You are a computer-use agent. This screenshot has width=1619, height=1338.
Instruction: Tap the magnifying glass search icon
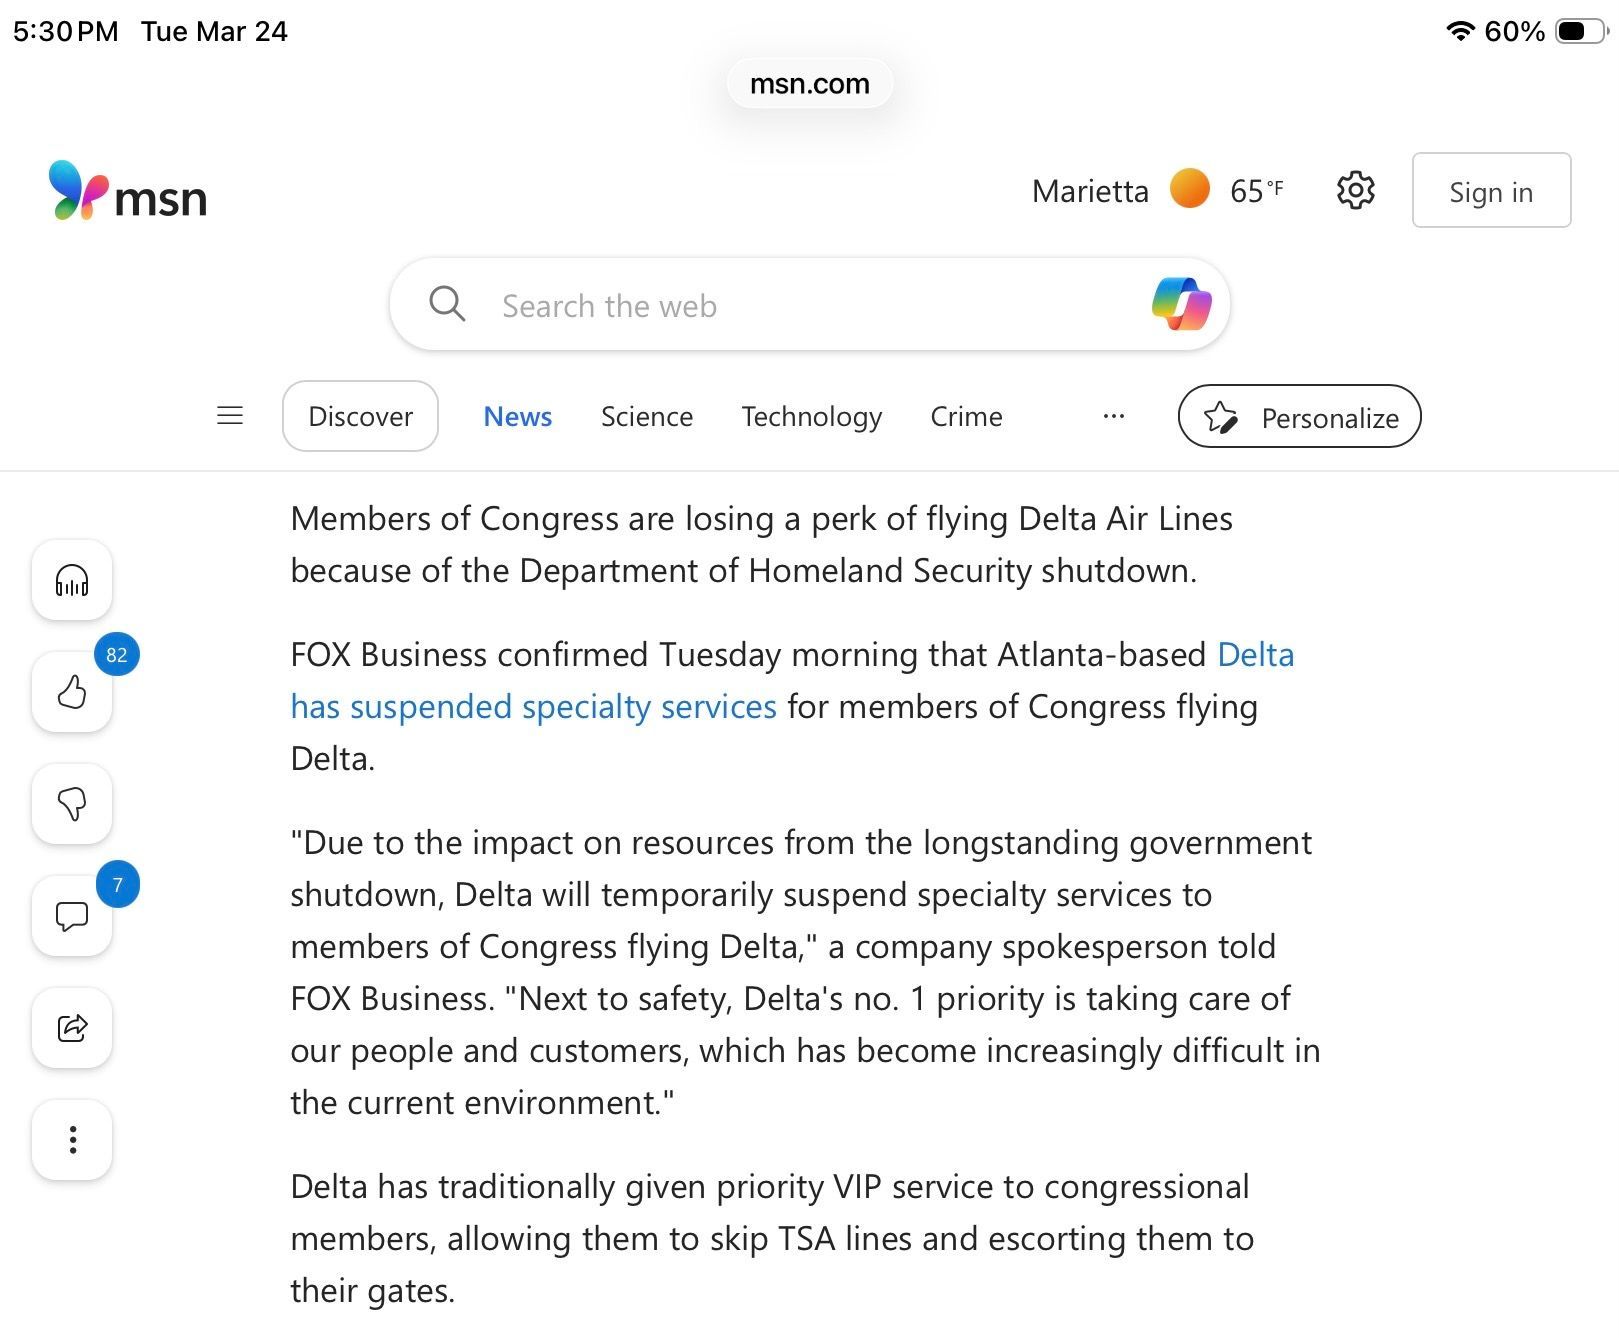click(x=447, y=304)
